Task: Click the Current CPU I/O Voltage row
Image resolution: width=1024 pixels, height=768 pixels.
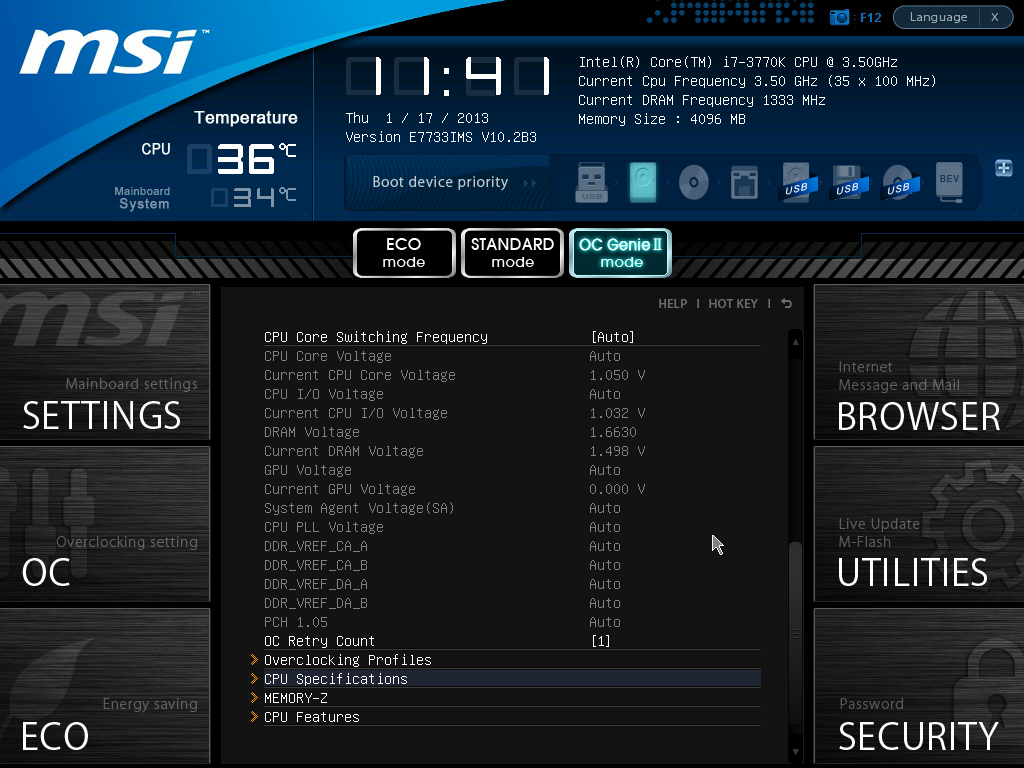Action: pos(512,413)
